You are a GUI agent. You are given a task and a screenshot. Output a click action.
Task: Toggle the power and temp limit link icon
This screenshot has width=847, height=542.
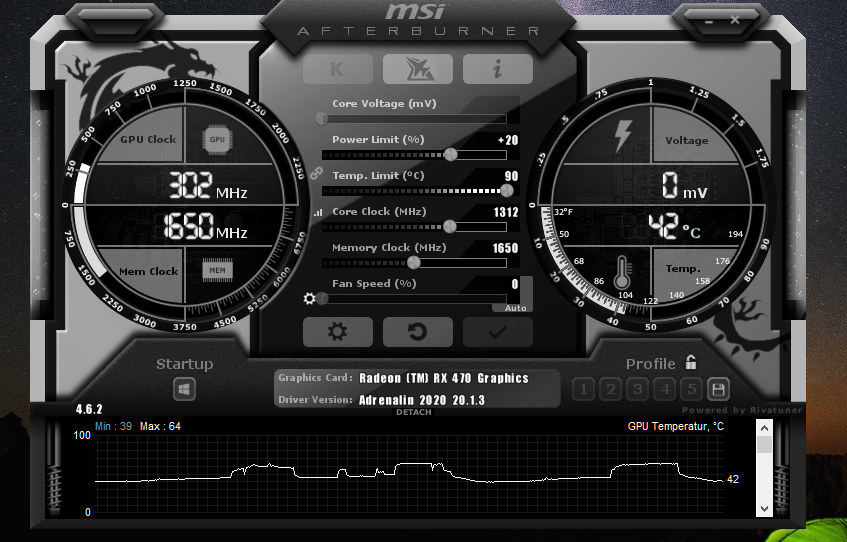[316, 173]
